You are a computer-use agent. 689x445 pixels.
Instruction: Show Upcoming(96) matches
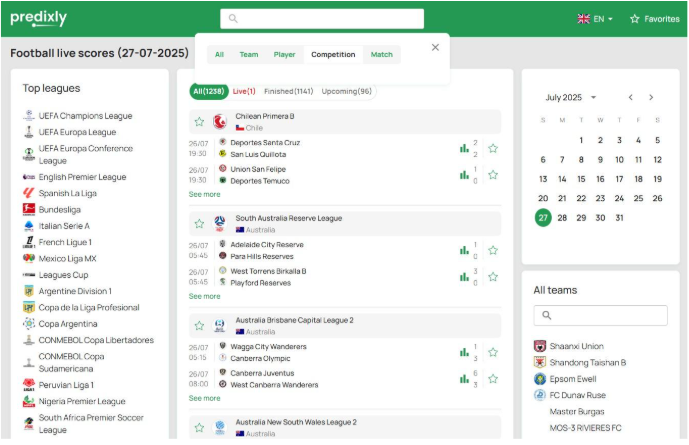(x=346, y=91)
